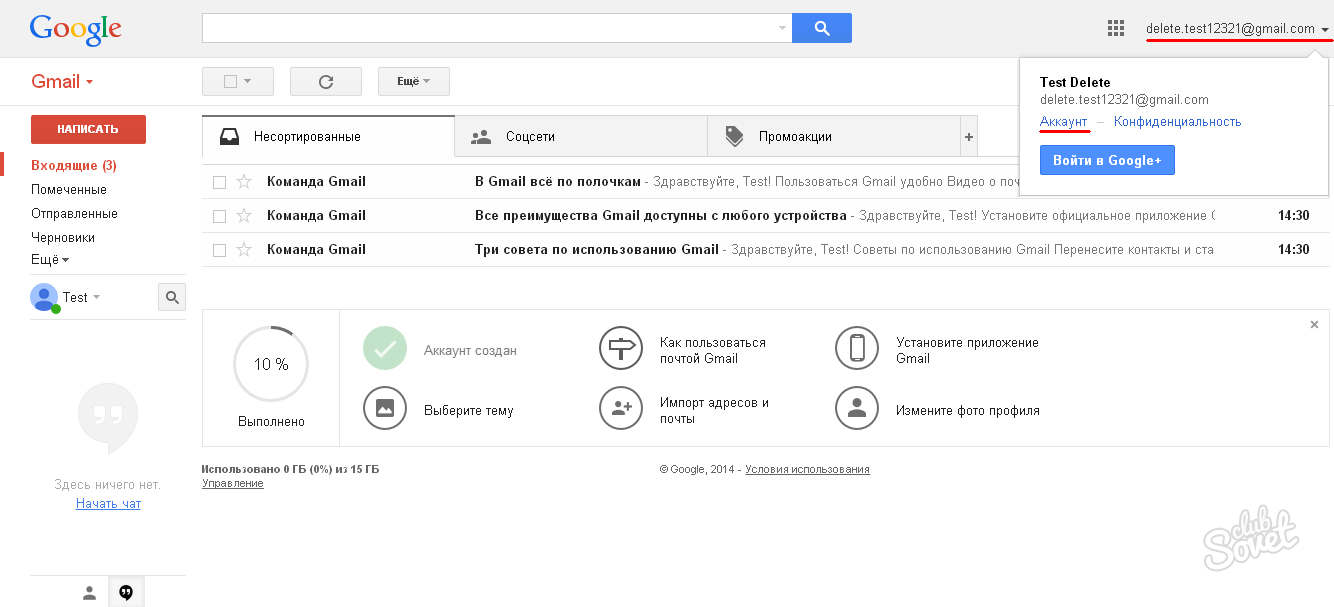The height and width of the screenshot is (607, 1334).
Task: Click the 'Использовано 0 ГБ (0%) из 15 ГБ' text
Action: [290, 469]
